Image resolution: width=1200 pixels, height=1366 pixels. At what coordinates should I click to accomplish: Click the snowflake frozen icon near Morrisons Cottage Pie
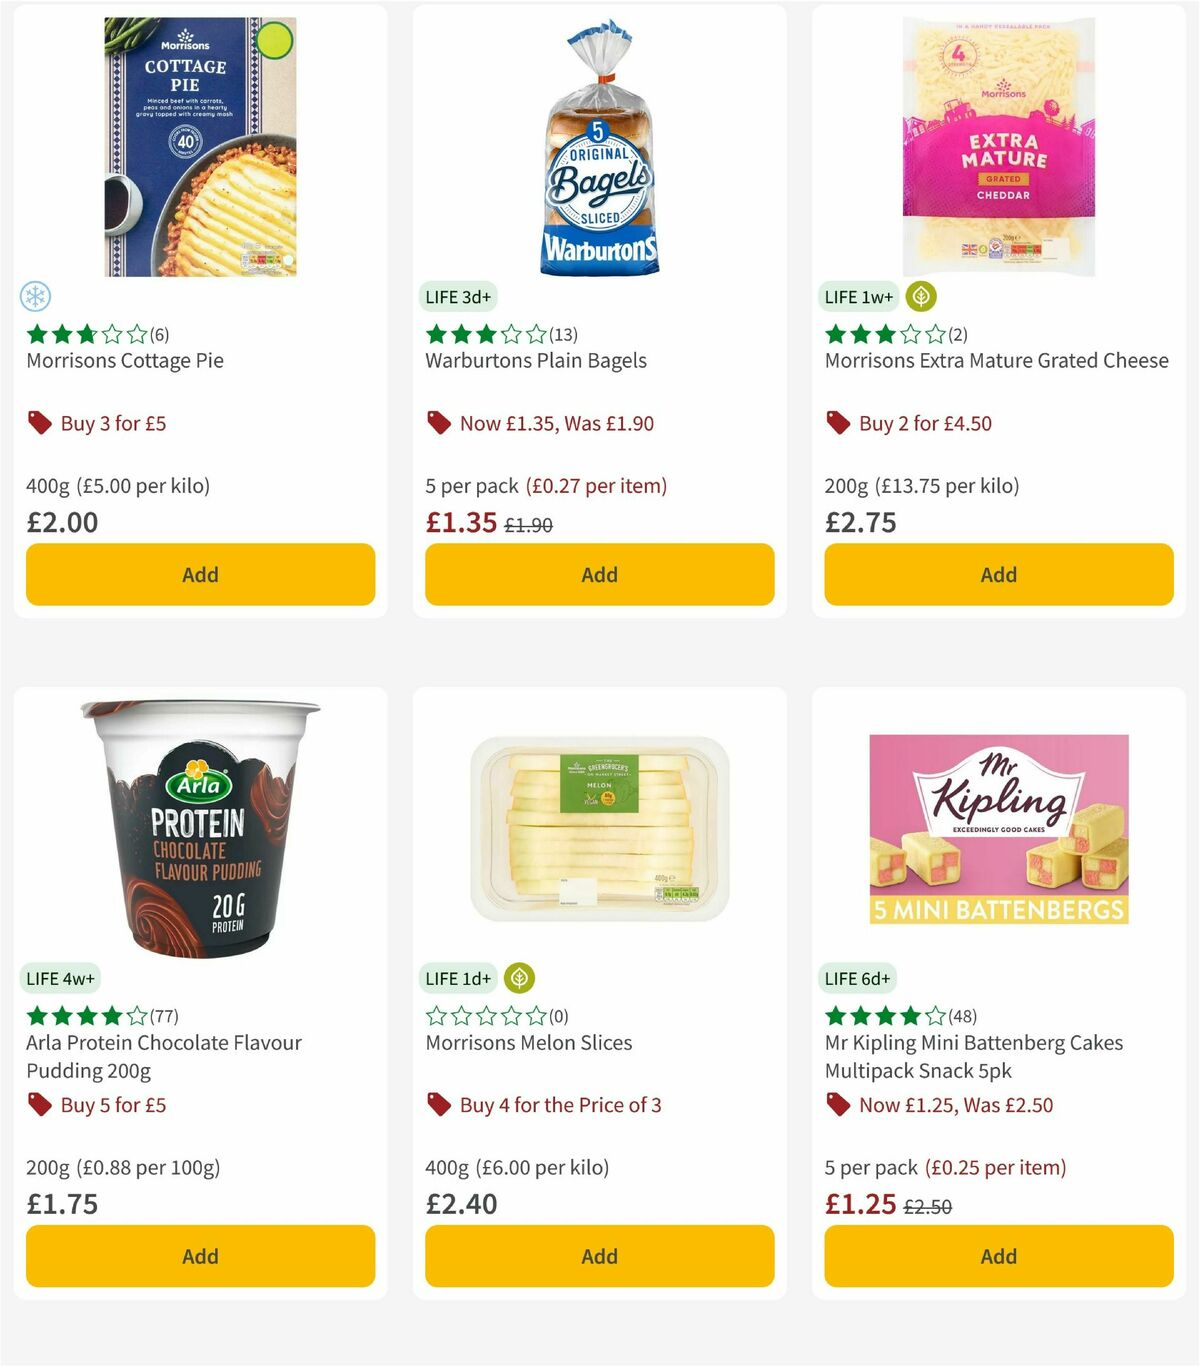tap(36, 297)
